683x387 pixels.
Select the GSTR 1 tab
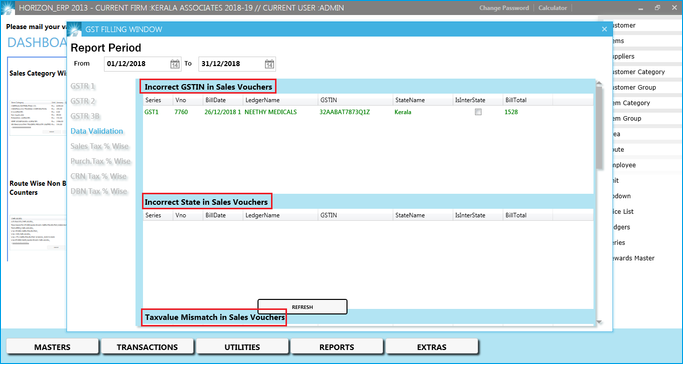(83, 86)
